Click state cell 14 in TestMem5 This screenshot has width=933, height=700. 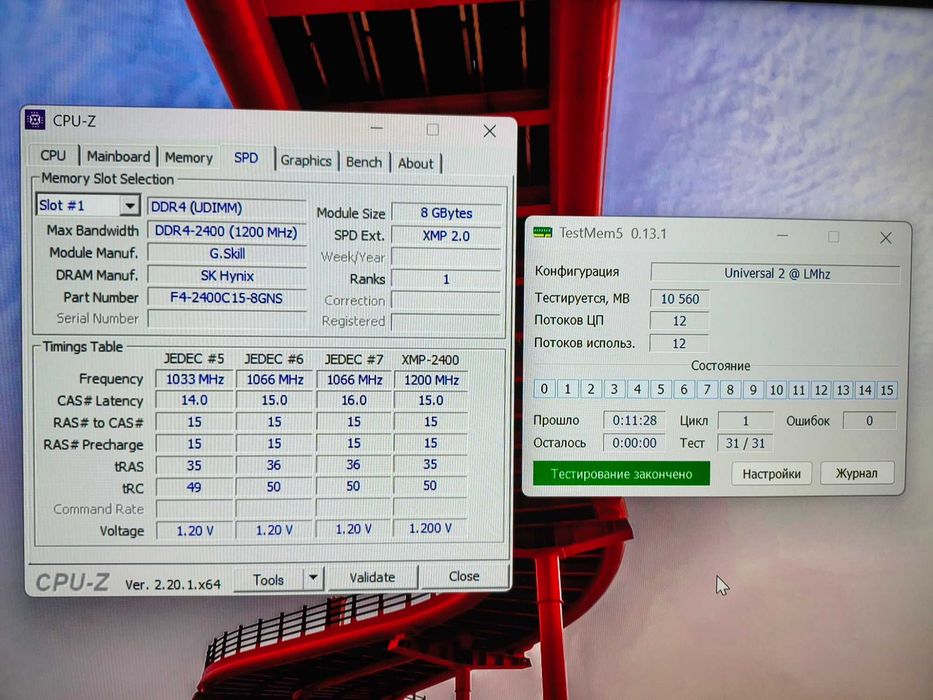coord(865,390)
